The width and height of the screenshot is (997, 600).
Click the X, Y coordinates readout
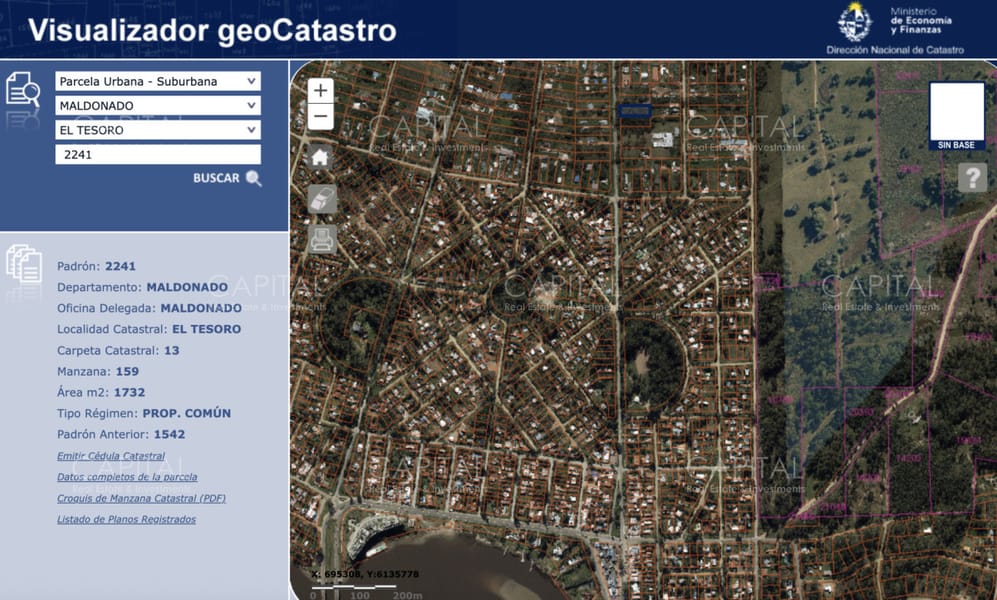click(365, 574)
